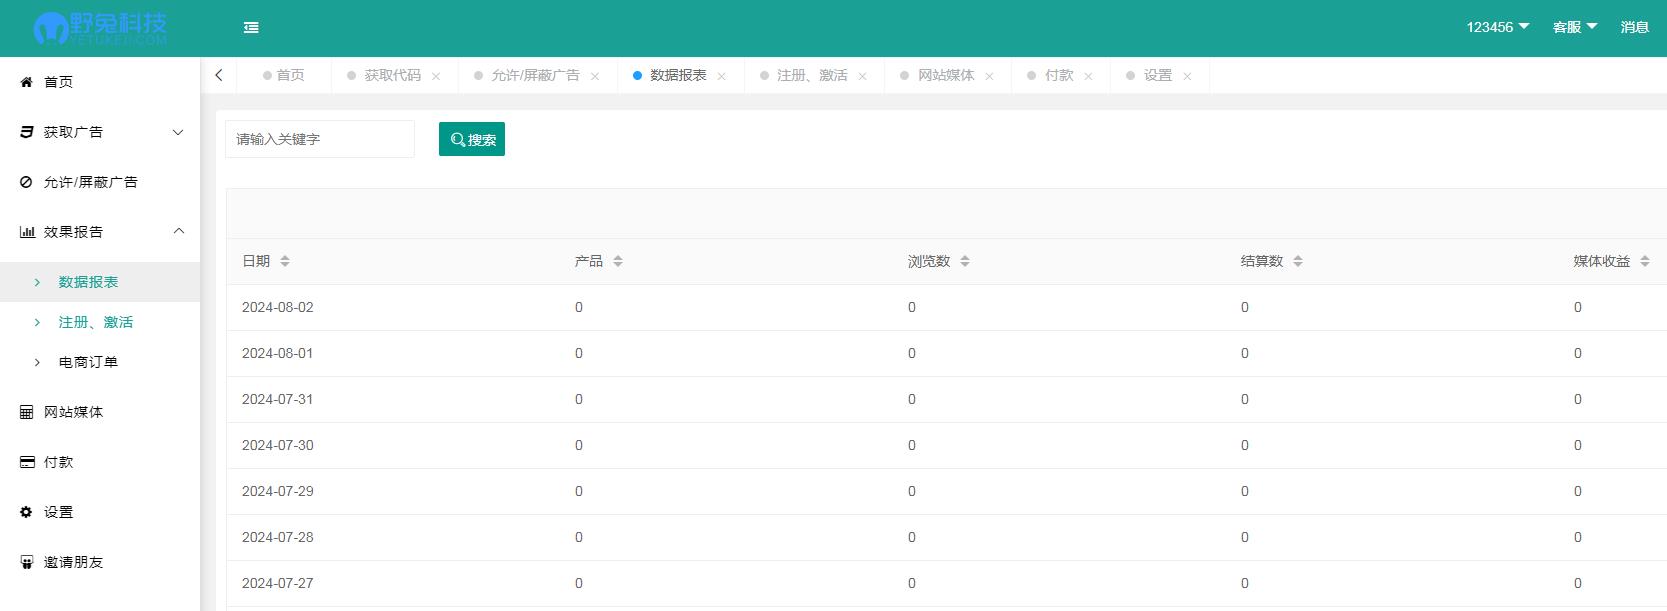Viewport: 1667px width, 611px height.
Task: Click the 获取广告 sidebar icon
Action: [27, 132]
